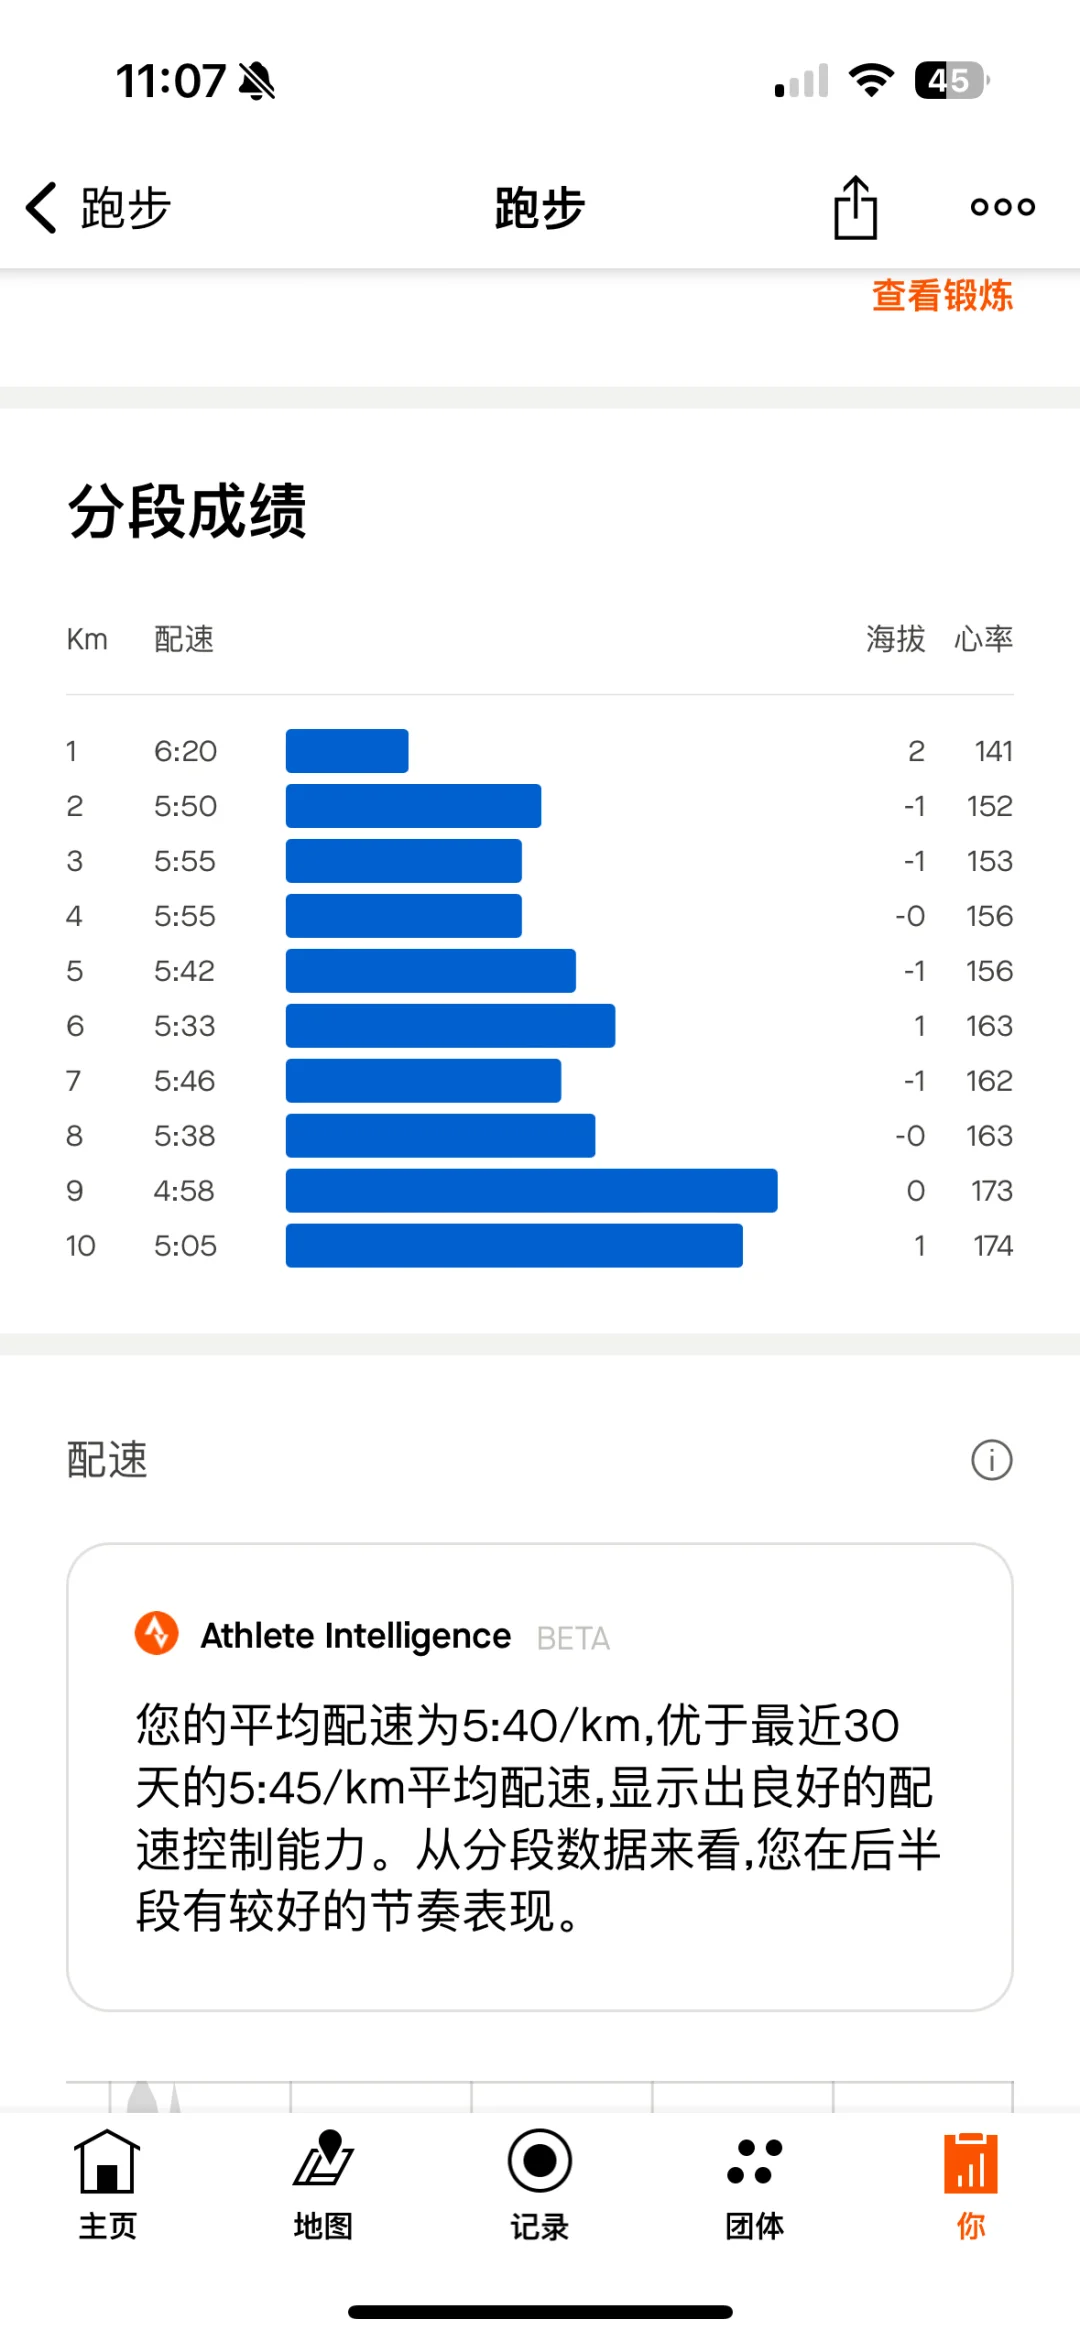This screenshot has width=1080, height=2341.
Task: Open the Athlete Intelligence summary card
Action: tap(540, 1777)
